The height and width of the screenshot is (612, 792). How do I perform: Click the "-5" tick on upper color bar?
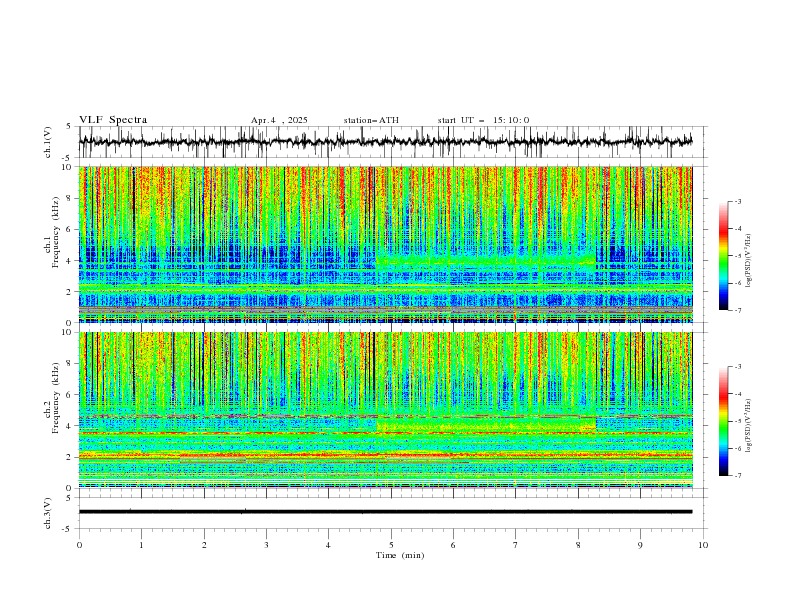point(738,256)
